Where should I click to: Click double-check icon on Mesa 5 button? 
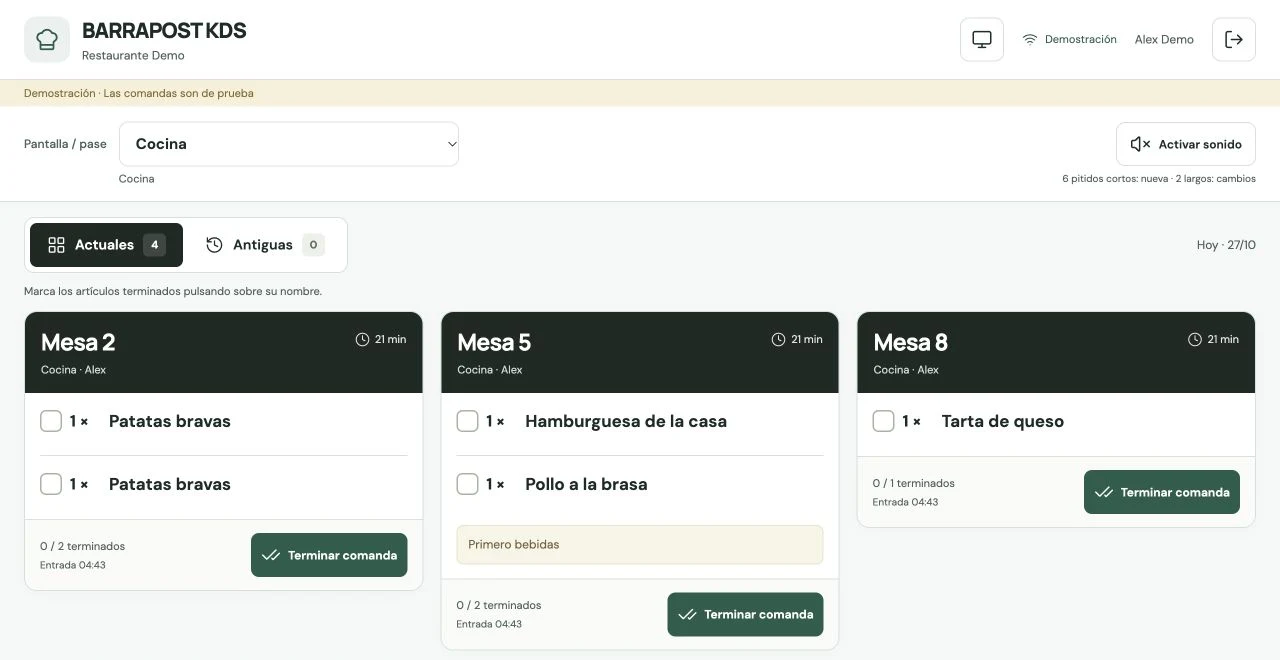click(687, 614)
